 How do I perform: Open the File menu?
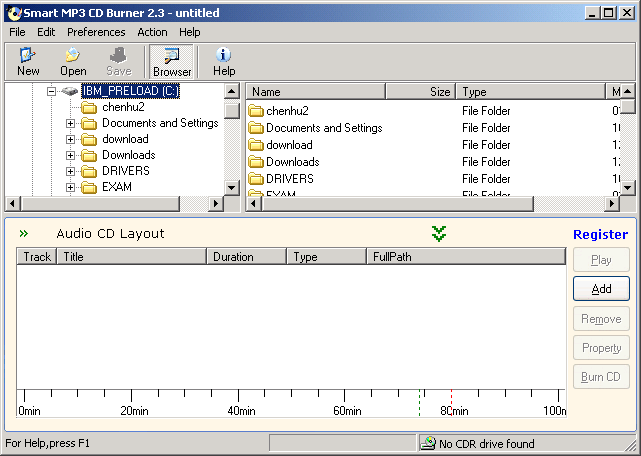pyautogui.click(x=17, y=32)
